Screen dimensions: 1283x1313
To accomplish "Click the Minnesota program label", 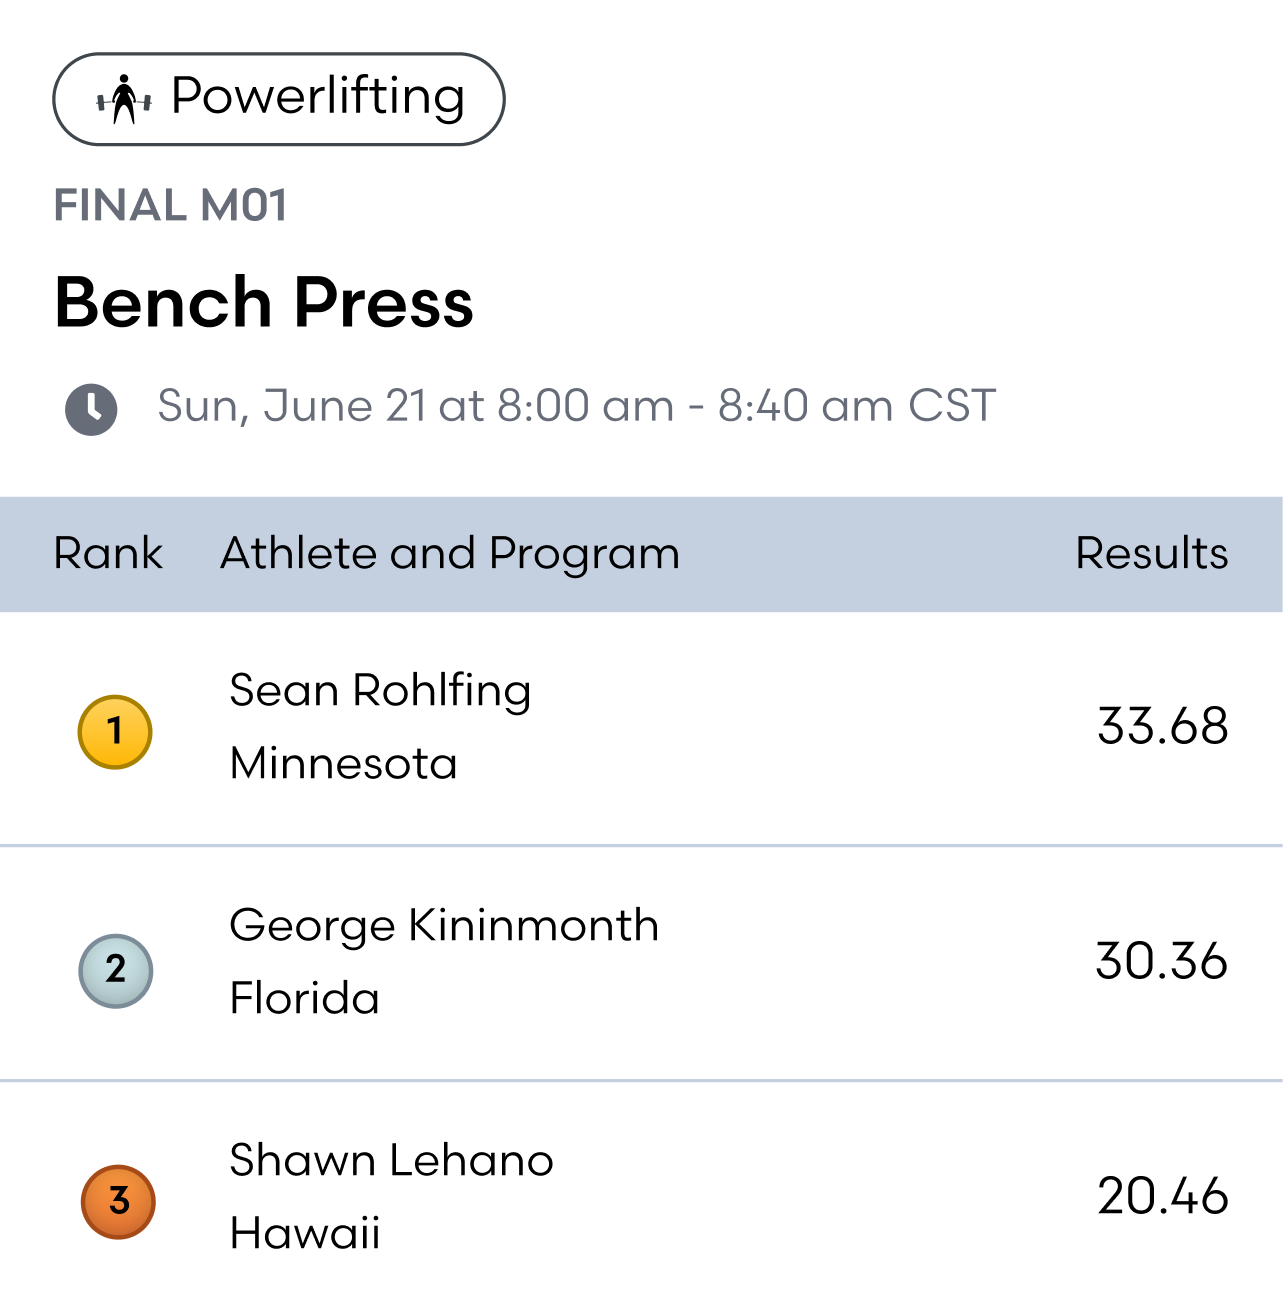I will 343,764.
